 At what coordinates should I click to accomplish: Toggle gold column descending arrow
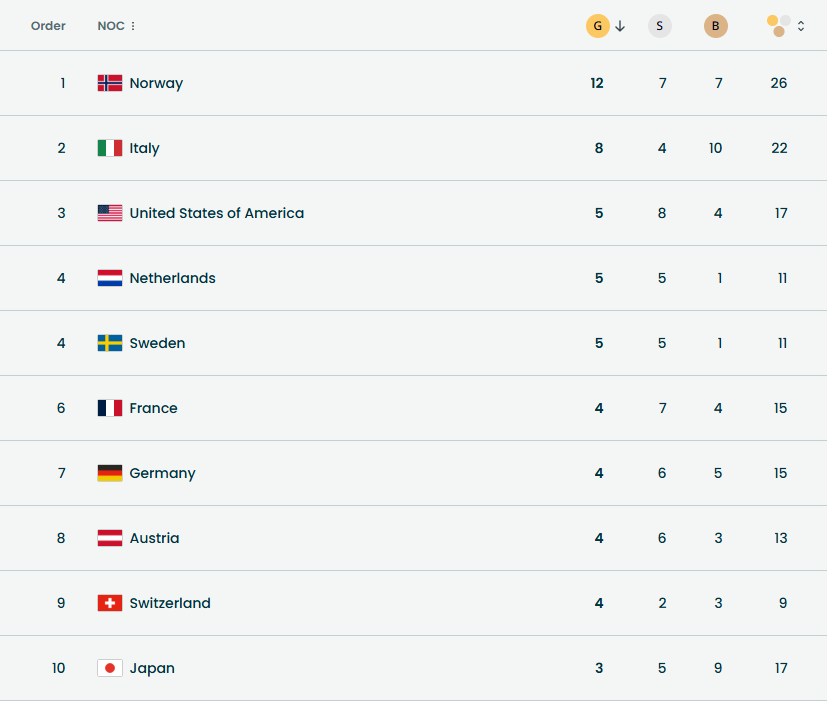click(x=620, y=26)
